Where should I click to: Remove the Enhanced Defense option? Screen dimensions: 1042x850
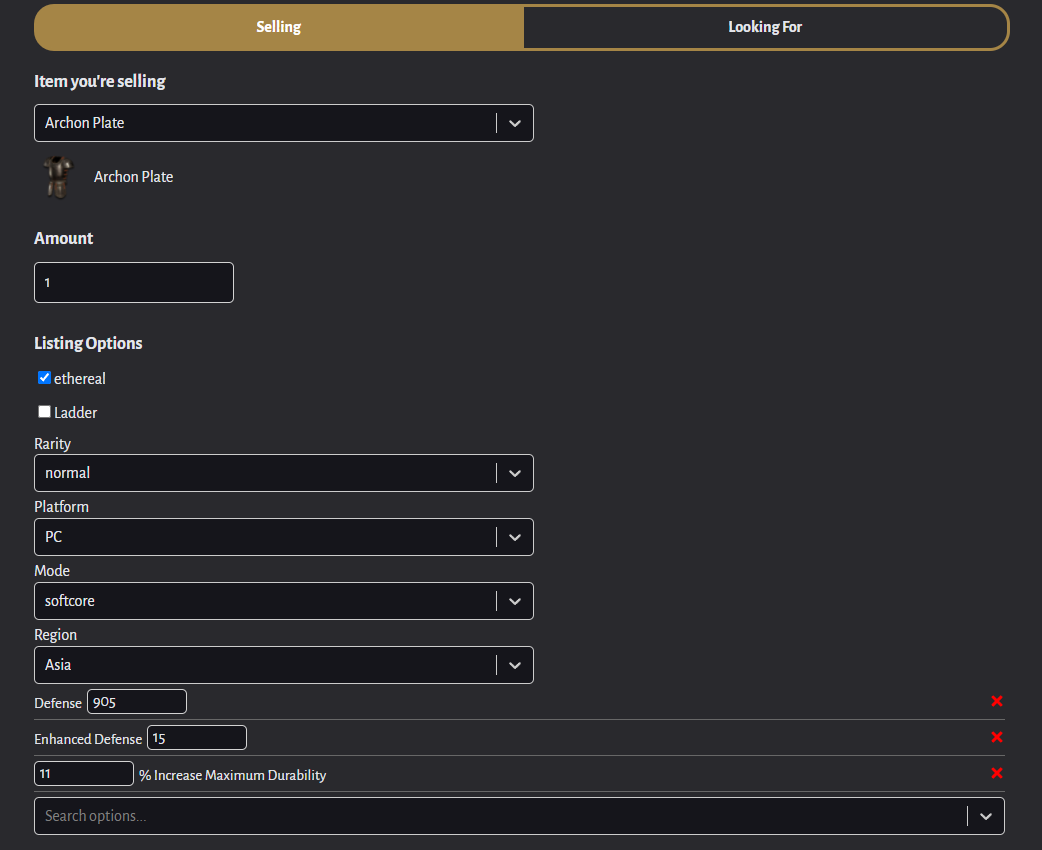tap(997, 737)
